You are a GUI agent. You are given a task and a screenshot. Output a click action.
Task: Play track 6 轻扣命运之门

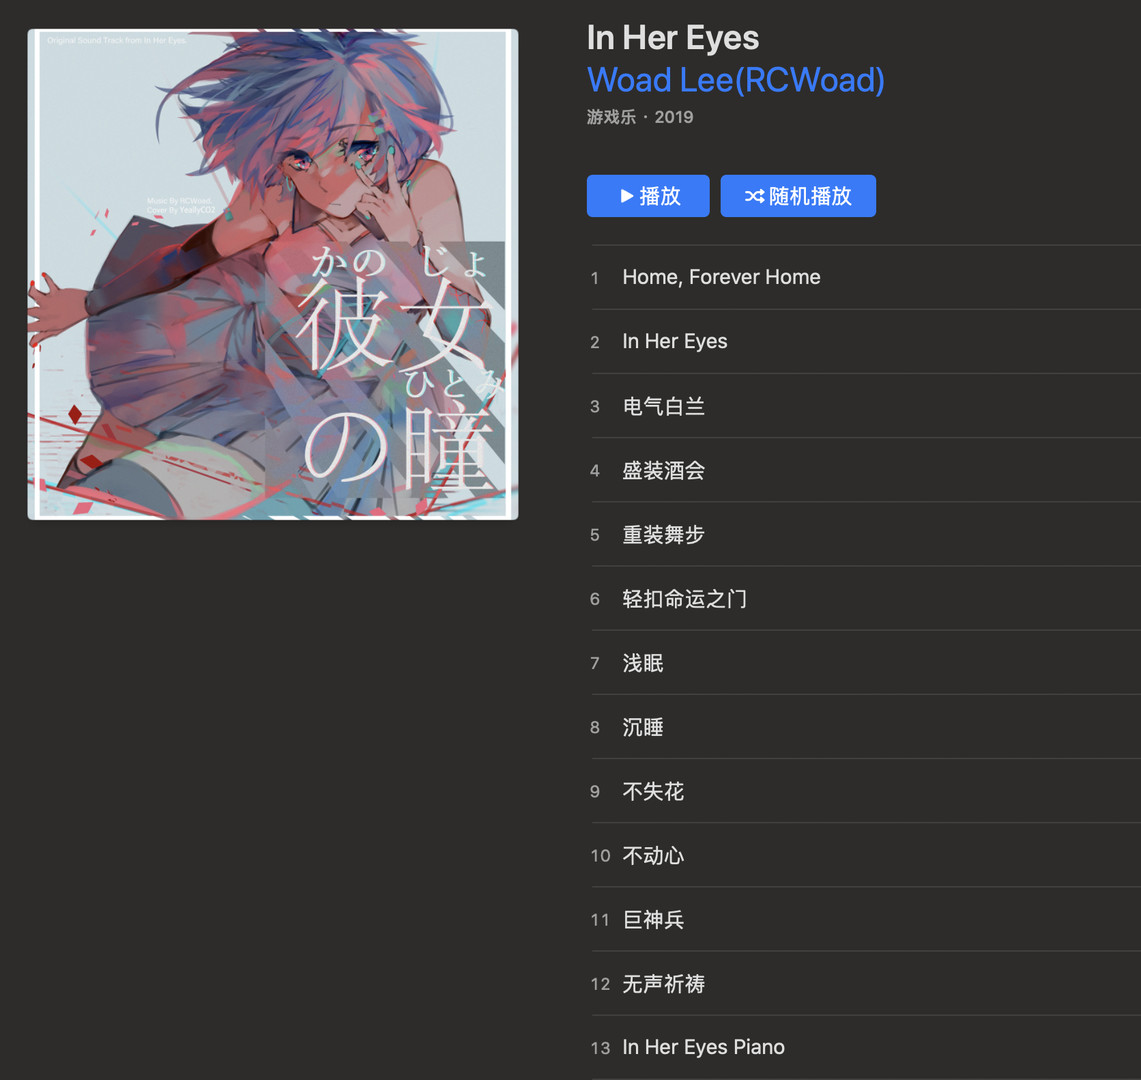point(685,598)
